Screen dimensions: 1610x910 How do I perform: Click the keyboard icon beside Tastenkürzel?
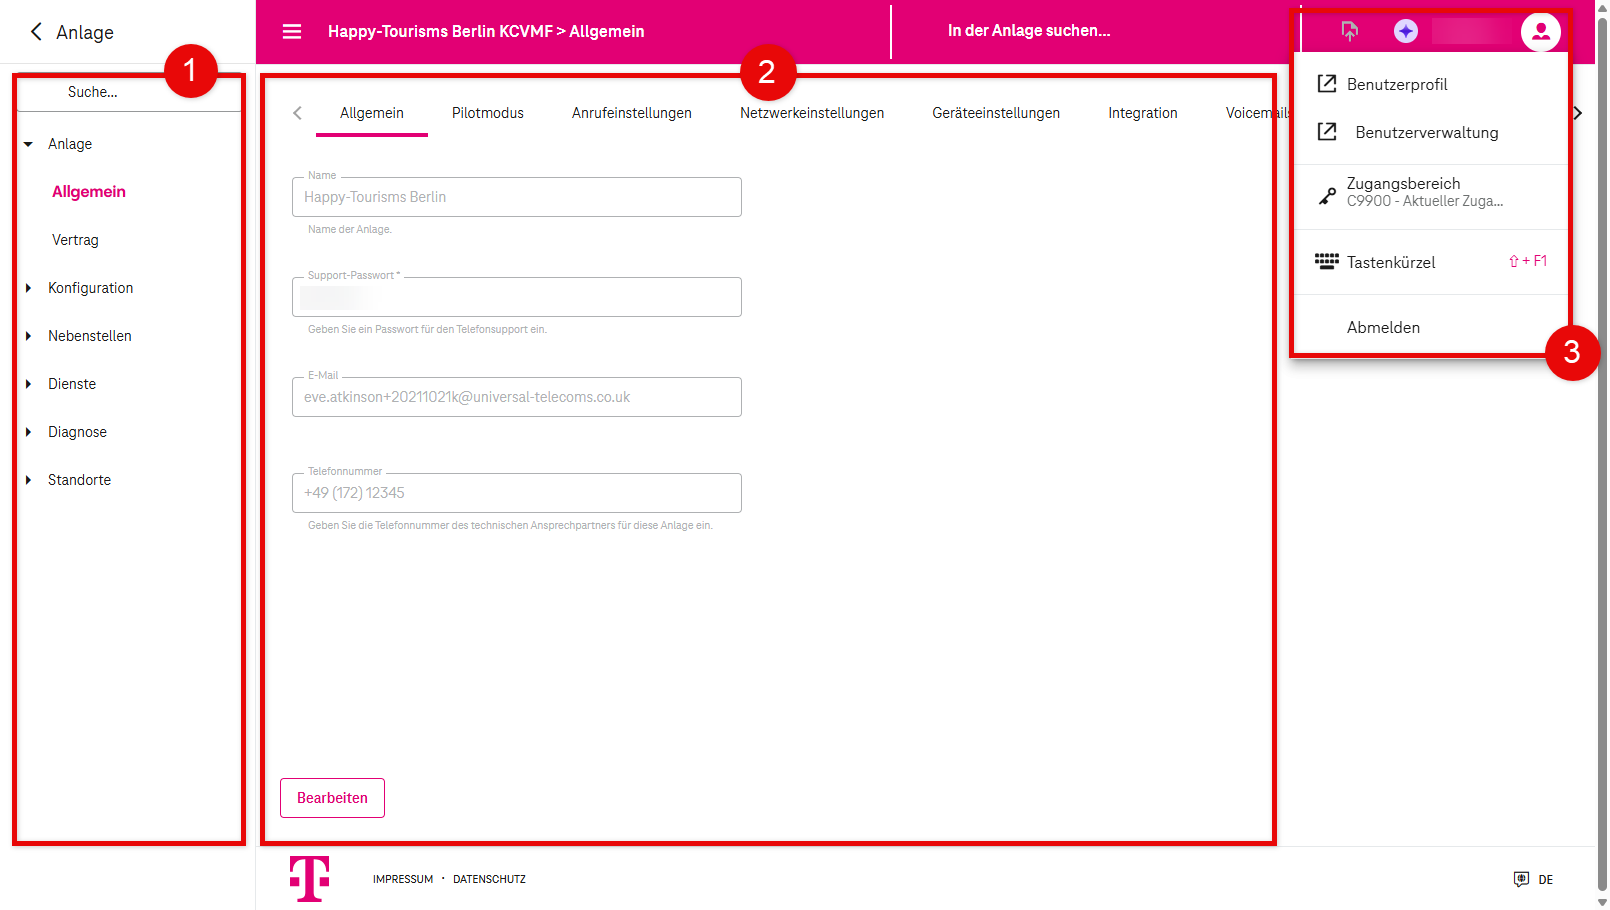pyautogui.click(x=1326, y=262)
